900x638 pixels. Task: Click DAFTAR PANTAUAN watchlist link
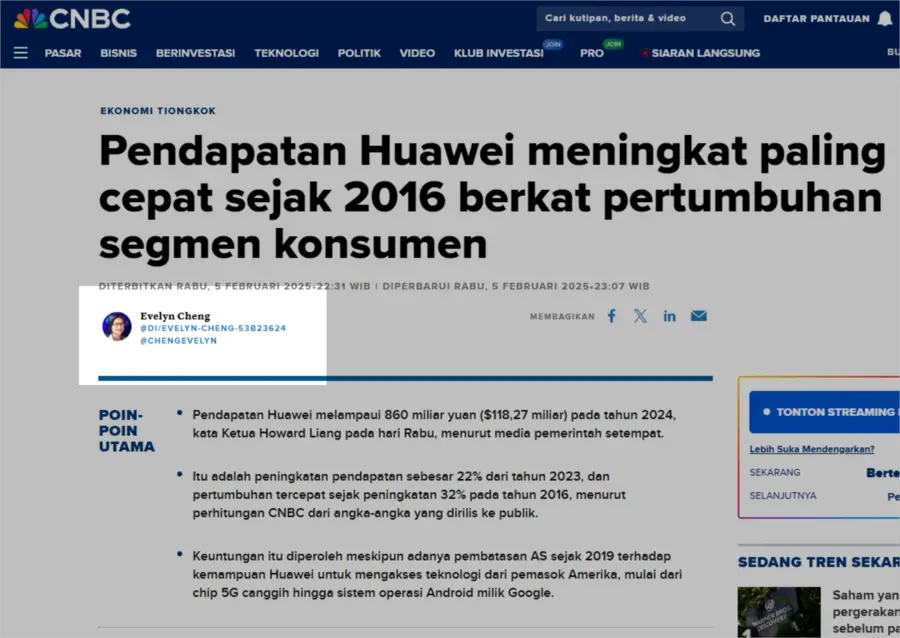[816, 18]
